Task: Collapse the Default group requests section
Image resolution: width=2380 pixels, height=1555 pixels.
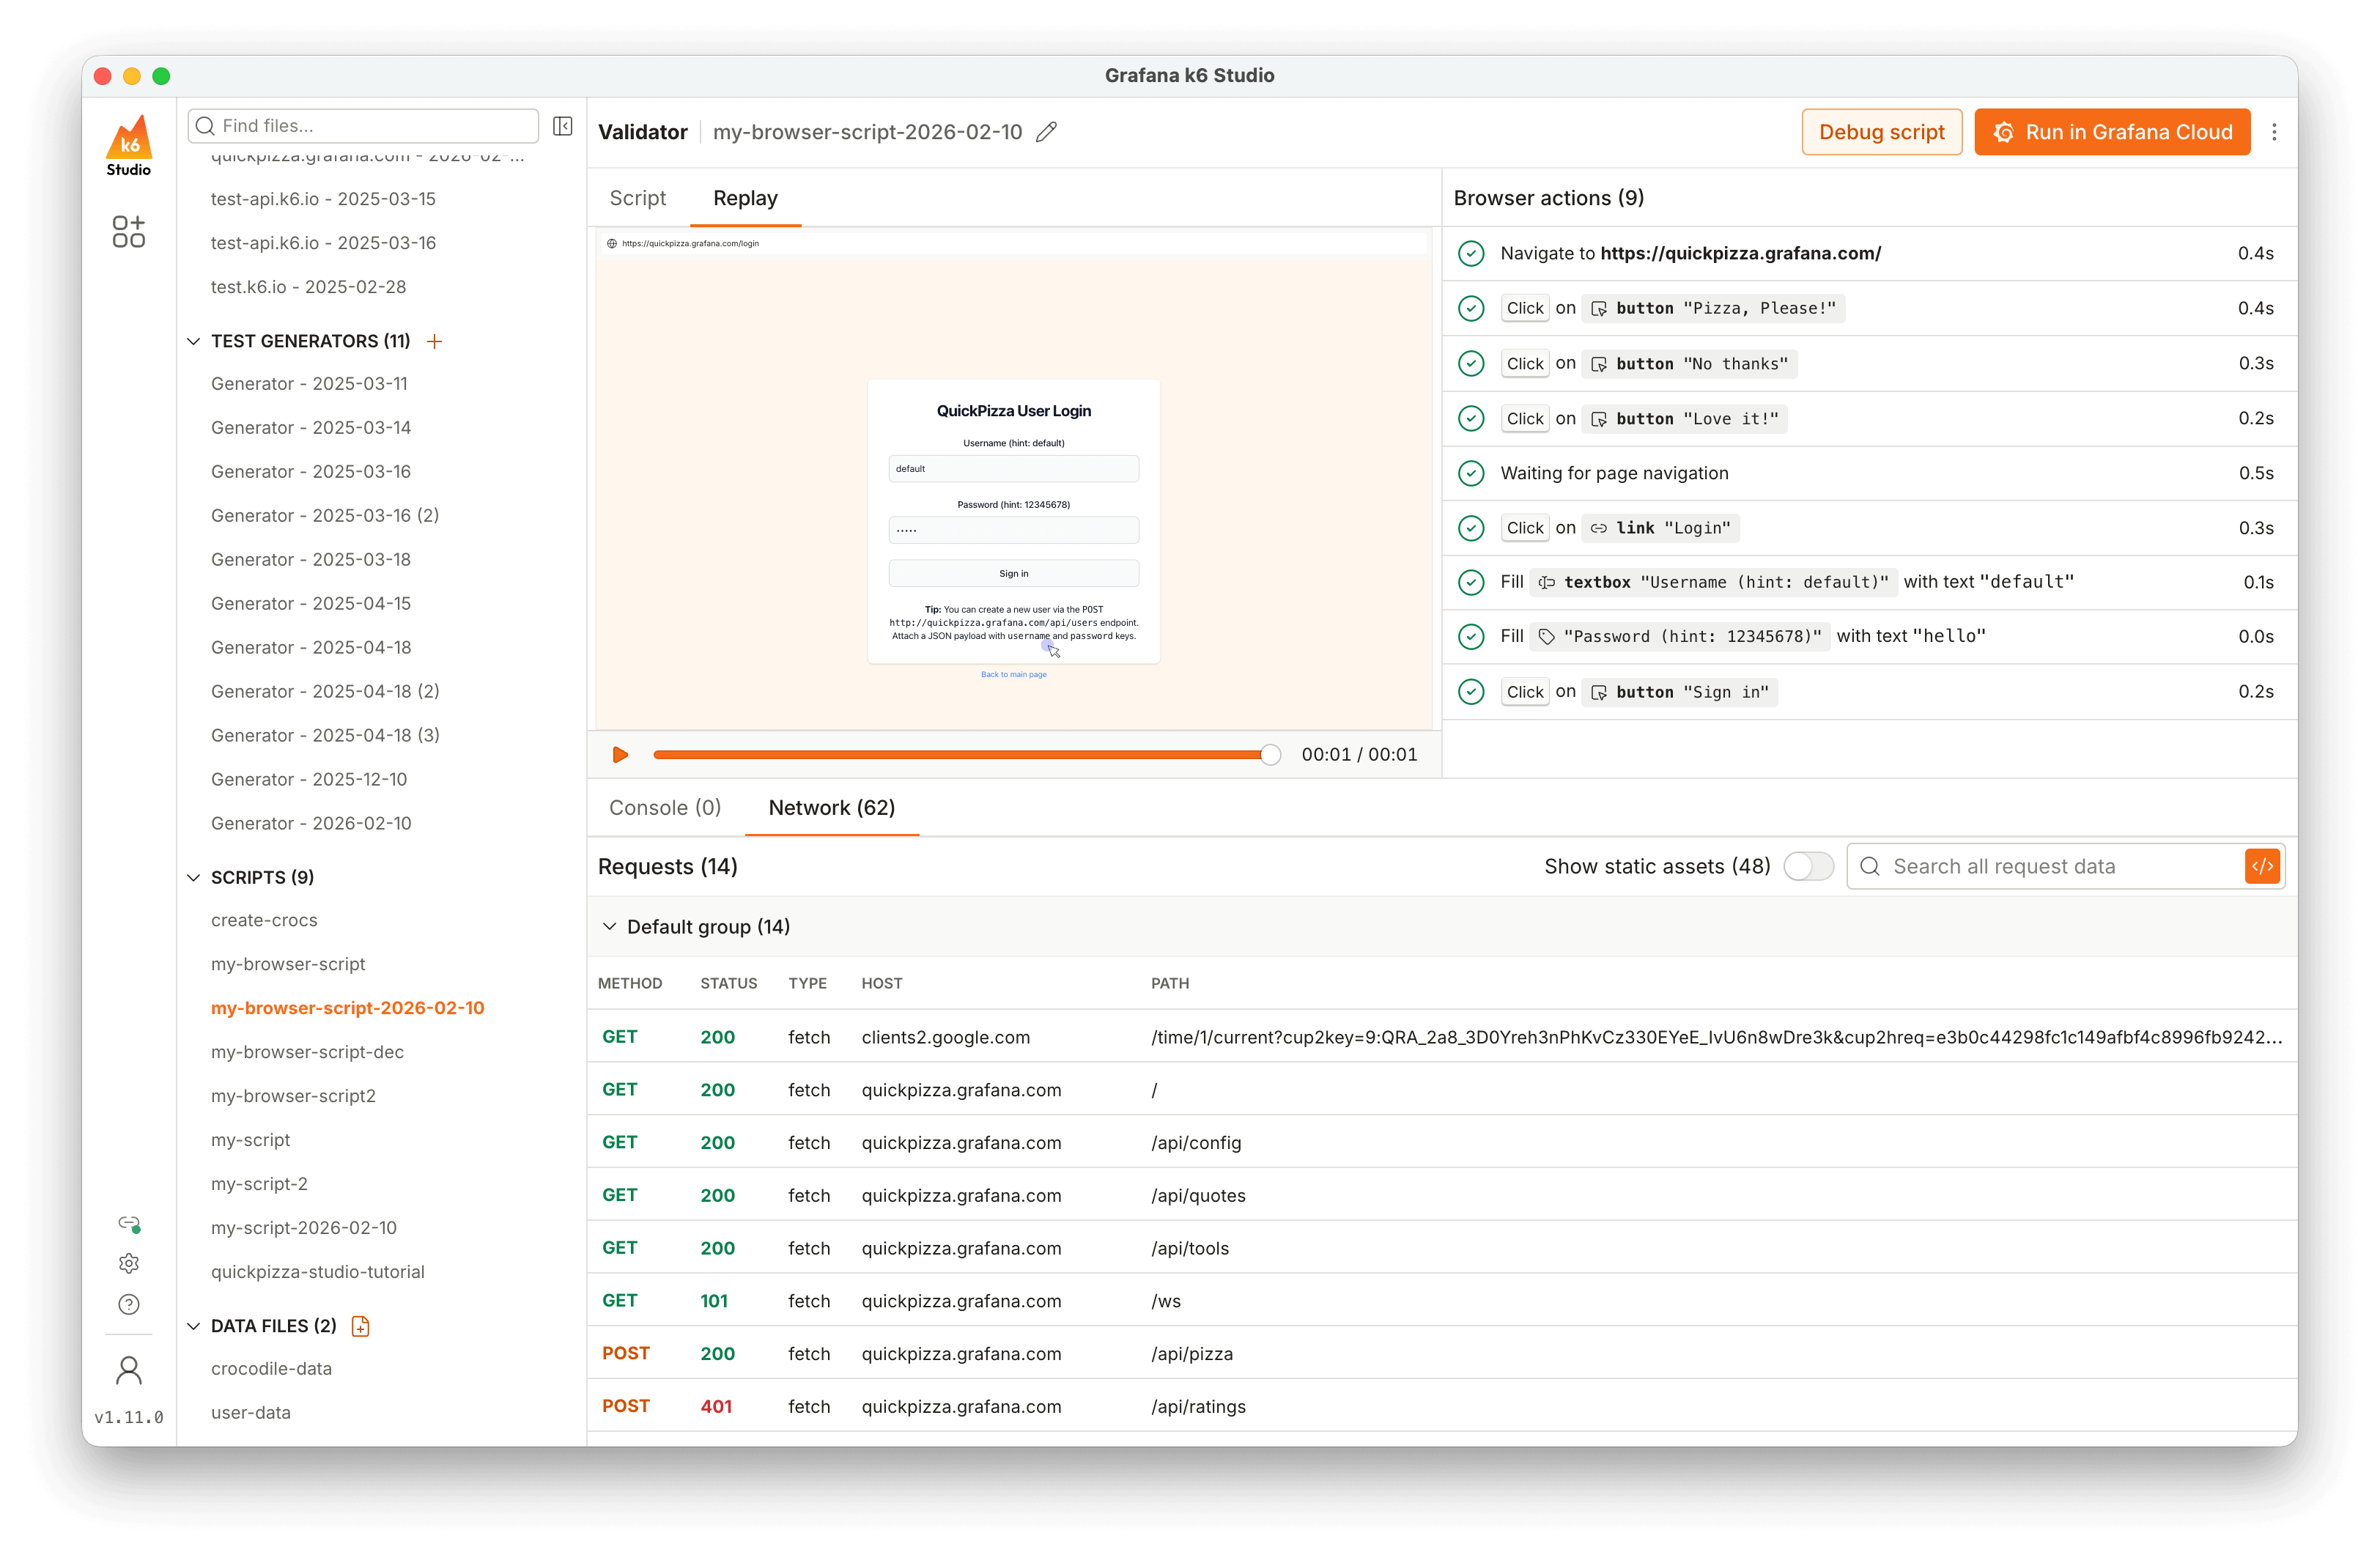Action: [x=609, y=927]
